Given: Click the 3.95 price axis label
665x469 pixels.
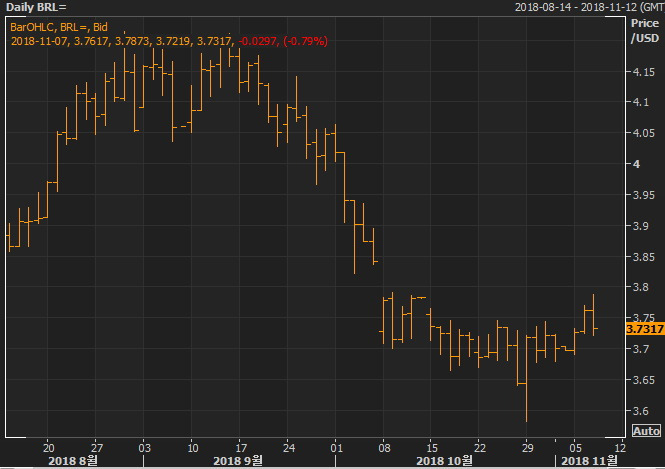Looking at the screenshot, I should (644, 195).
